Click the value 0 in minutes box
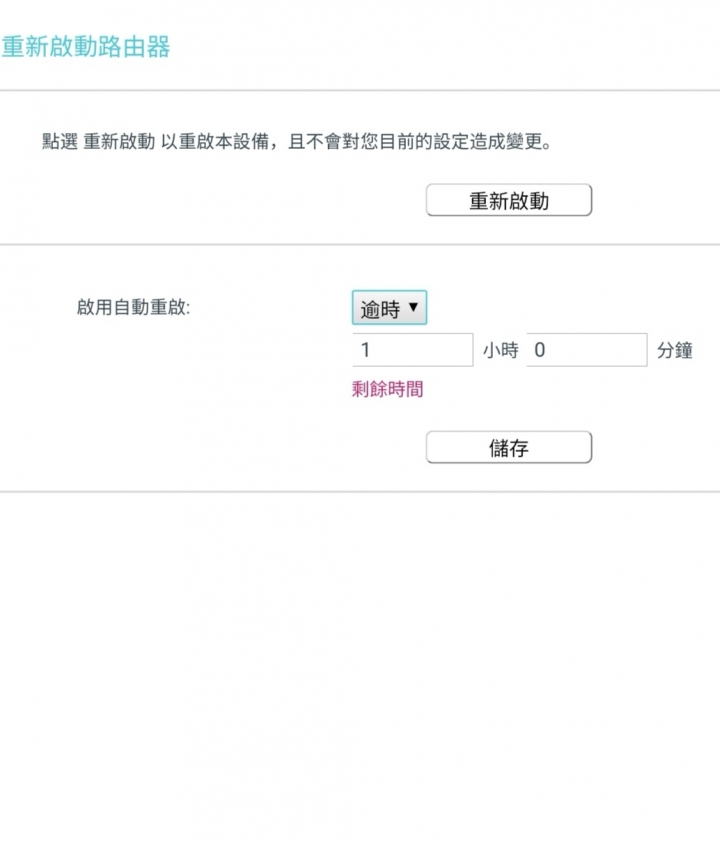 point(540,350)
